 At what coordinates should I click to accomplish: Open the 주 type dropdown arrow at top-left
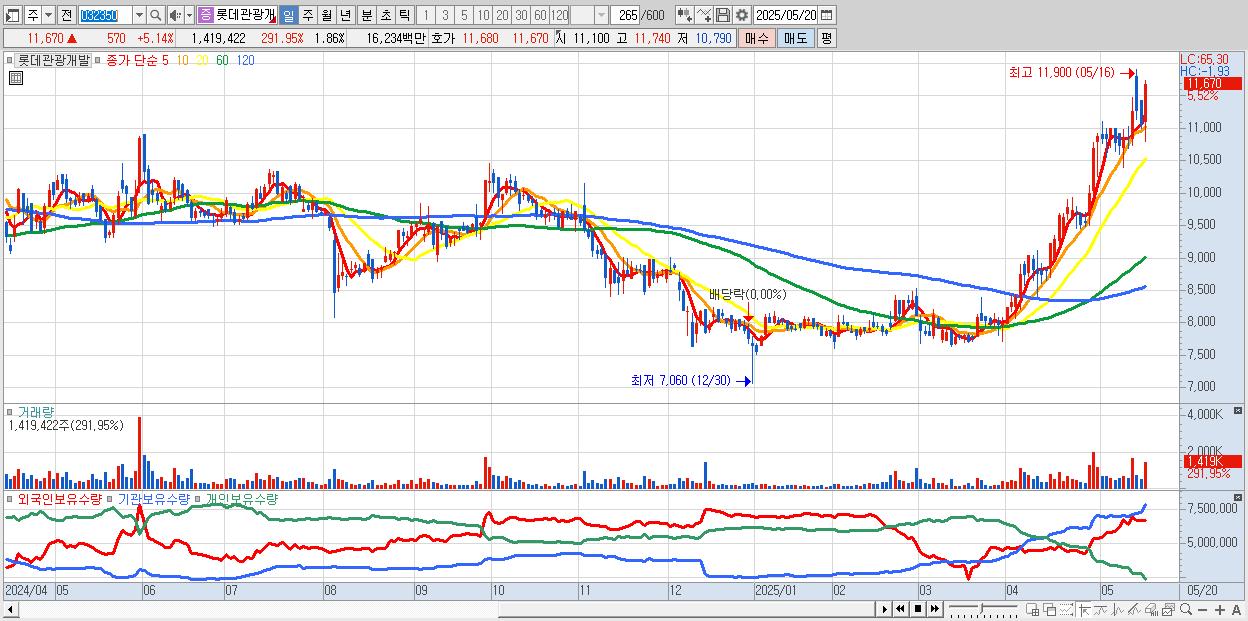[x=48, y=15]
